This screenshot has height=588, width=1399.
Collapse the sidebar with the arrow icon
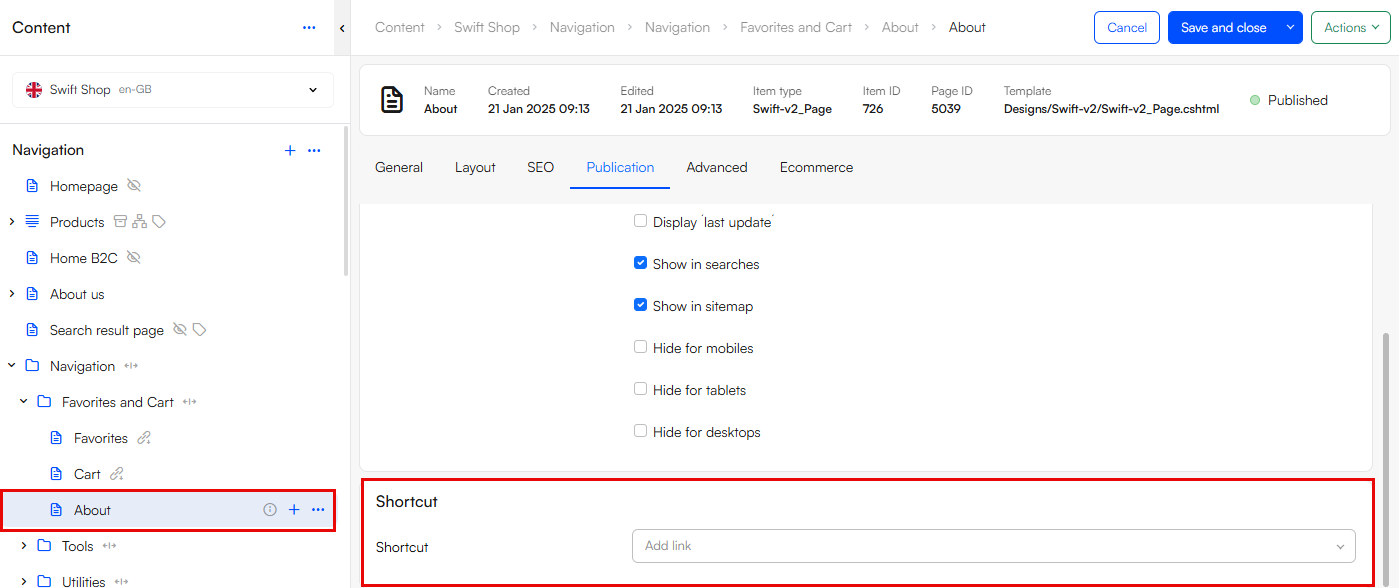(342, 28)
